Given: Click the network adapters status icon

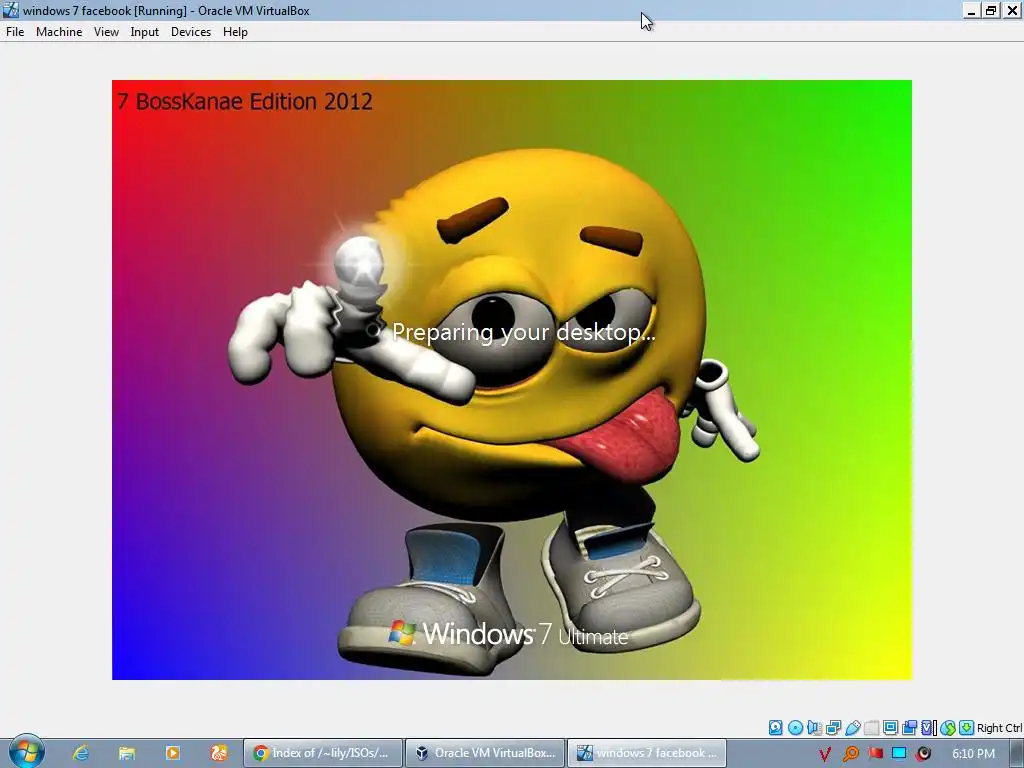Looking at the screenshot, I should point(833,727).
